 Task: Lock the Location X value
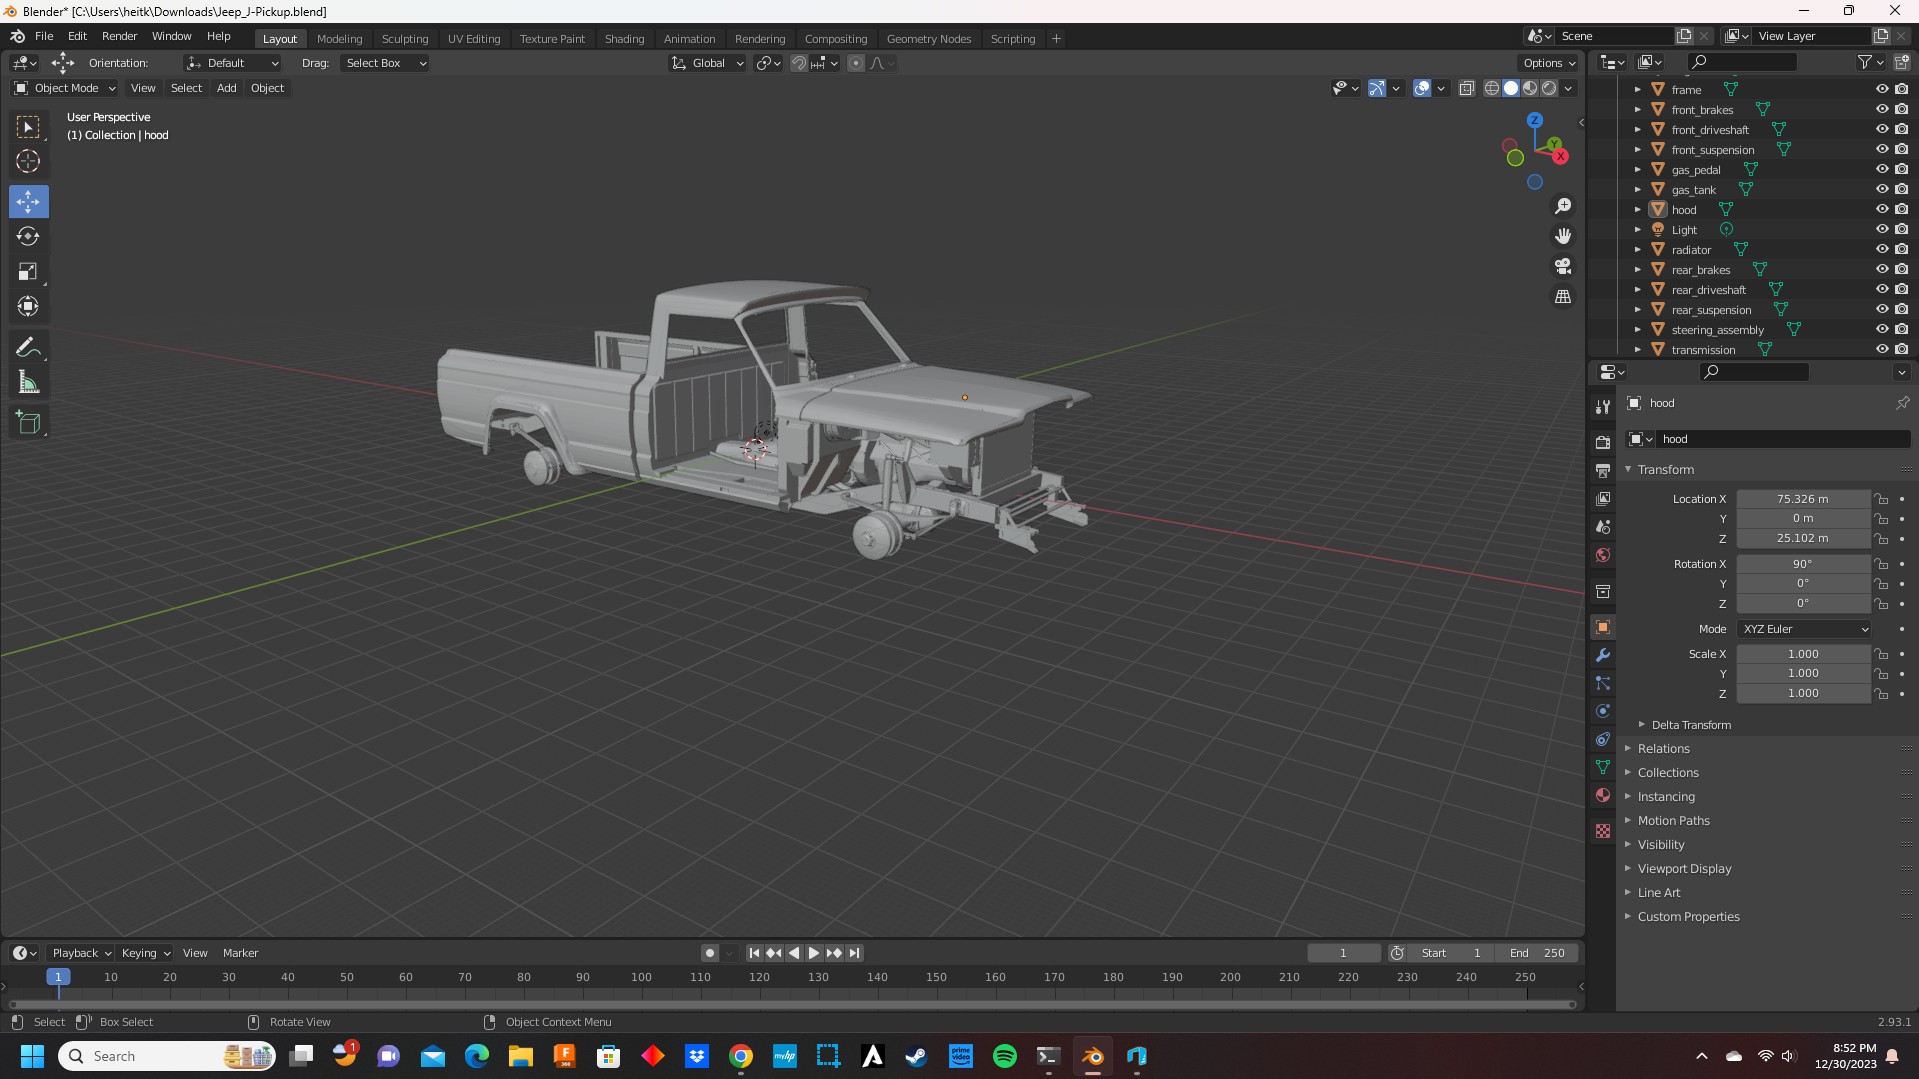point(1882,499)
